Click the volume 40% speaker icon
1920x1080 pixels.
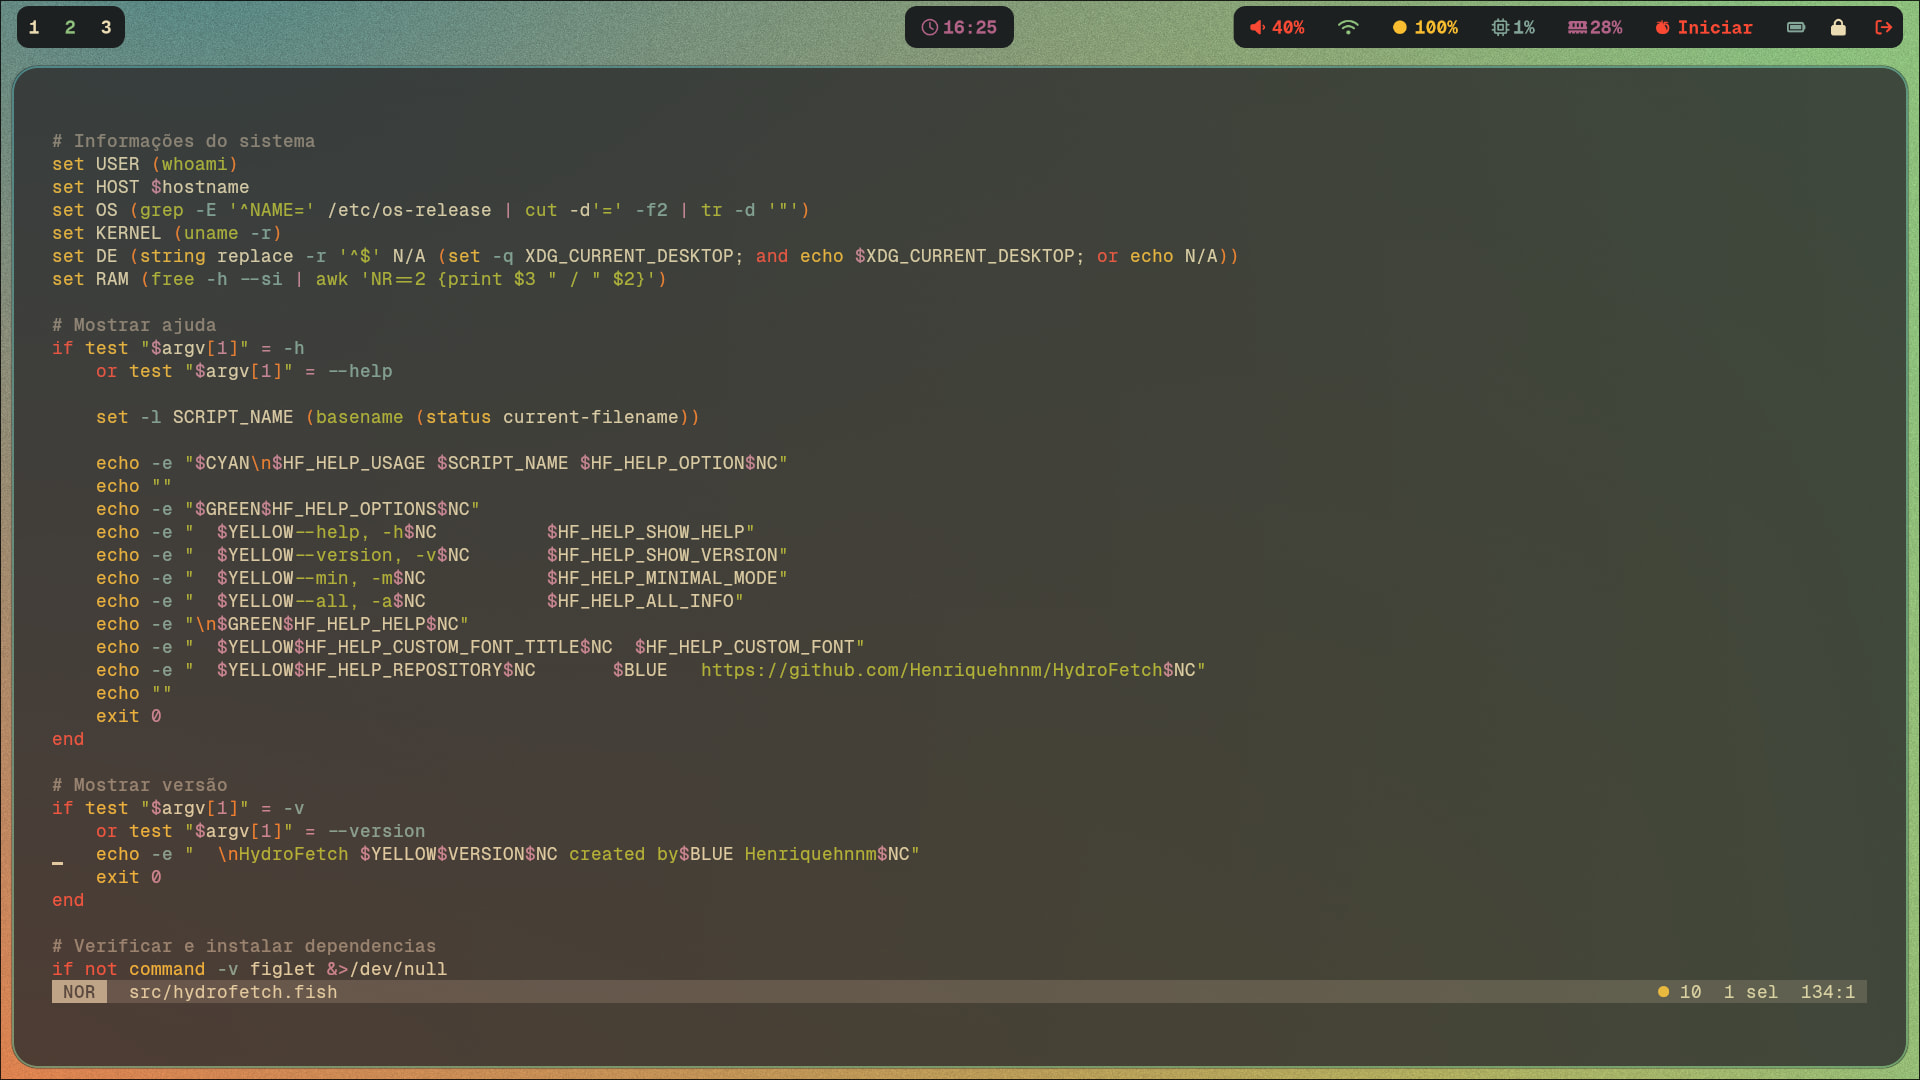[x=1257, y=28]
